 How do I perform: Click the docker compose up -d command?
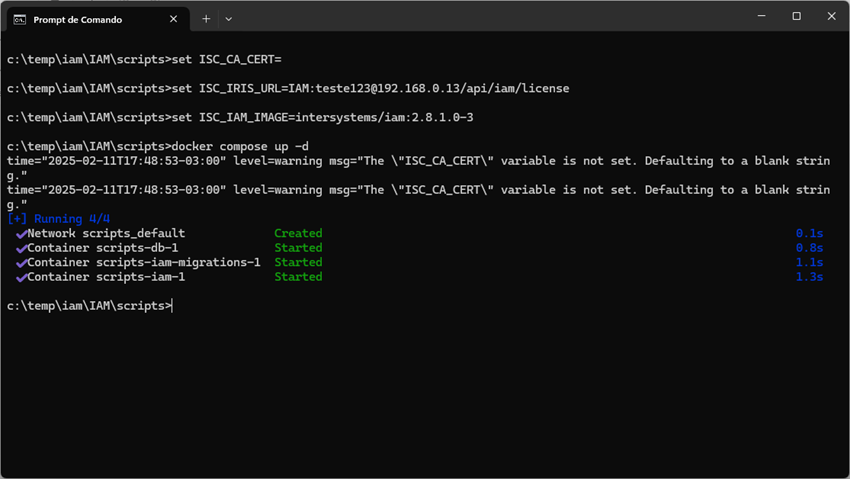tap(240, 147)
